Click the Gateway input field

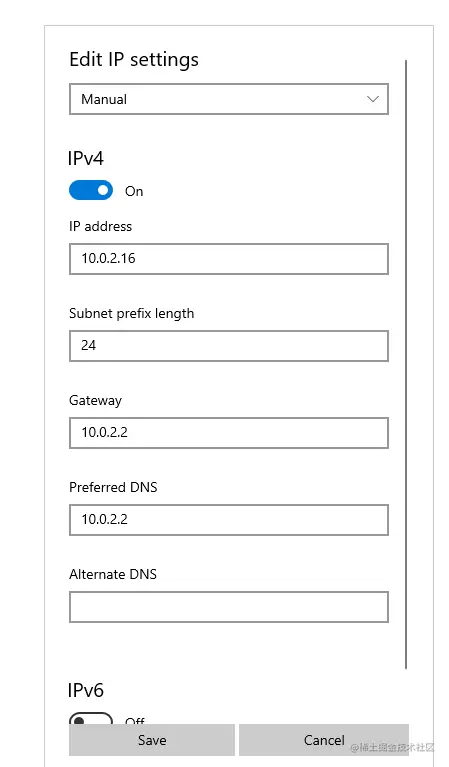(x=228, y=433)
